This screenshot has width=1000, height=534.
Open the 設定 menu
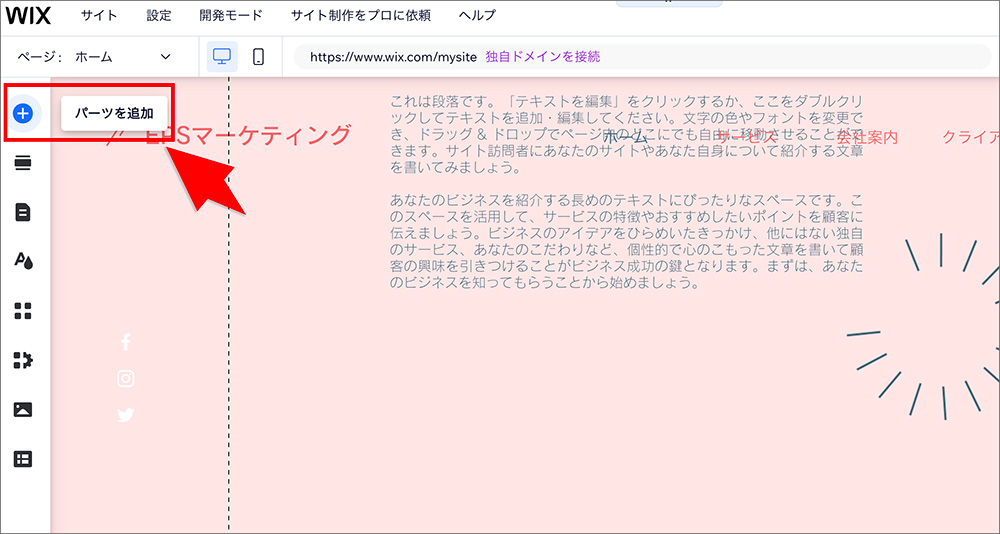pyautogui.click(x=159, y=16)
